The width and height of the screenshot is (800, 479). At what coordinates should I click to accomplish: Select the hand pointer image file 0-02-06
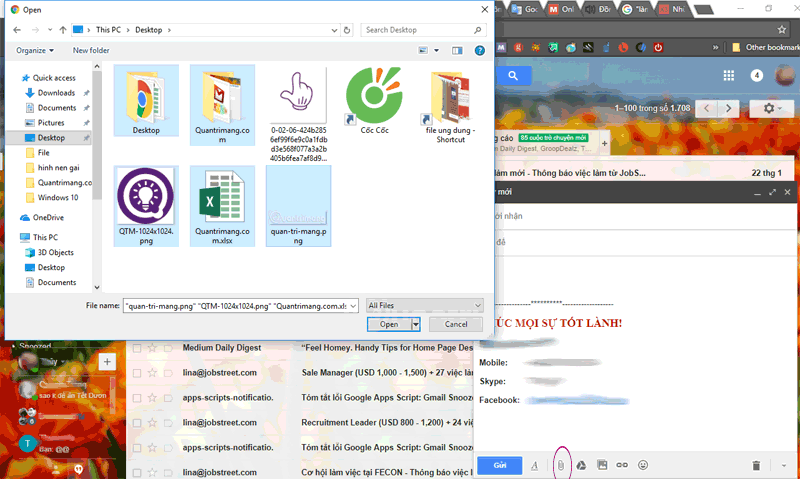click(298, 114)
